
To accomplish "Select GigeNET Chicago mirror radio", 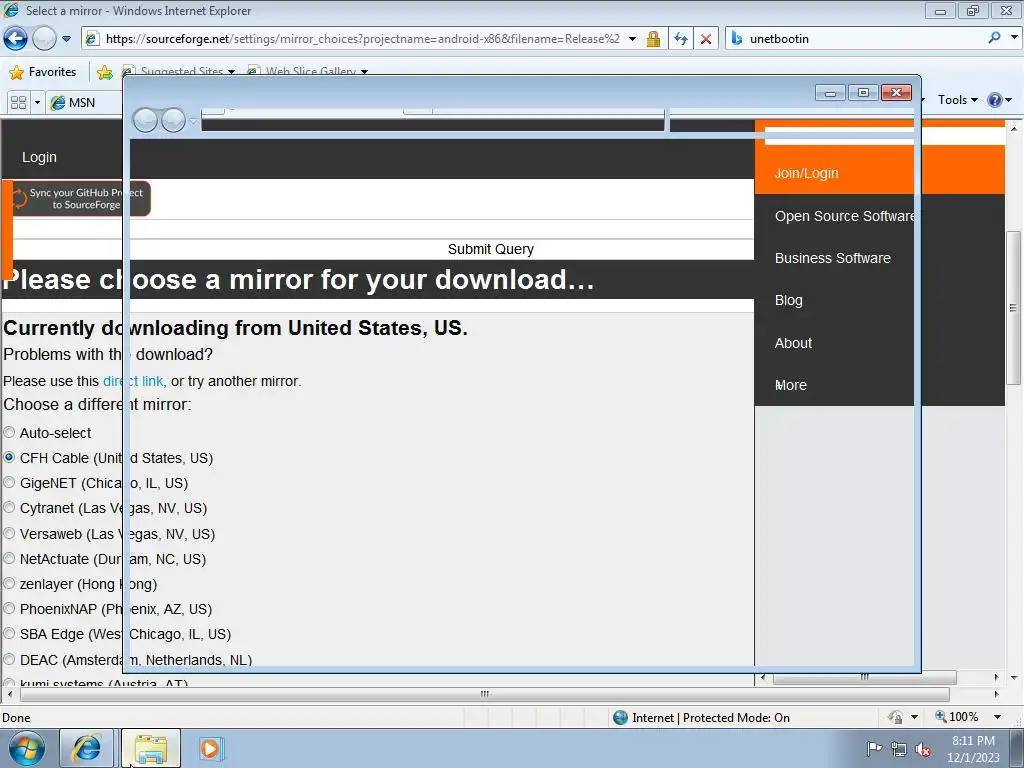I will click(9, 483).
